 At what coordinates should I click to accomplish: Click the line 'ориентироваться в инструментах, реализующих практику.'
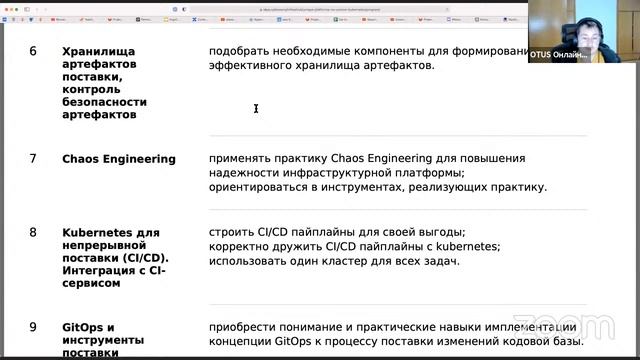378,187
